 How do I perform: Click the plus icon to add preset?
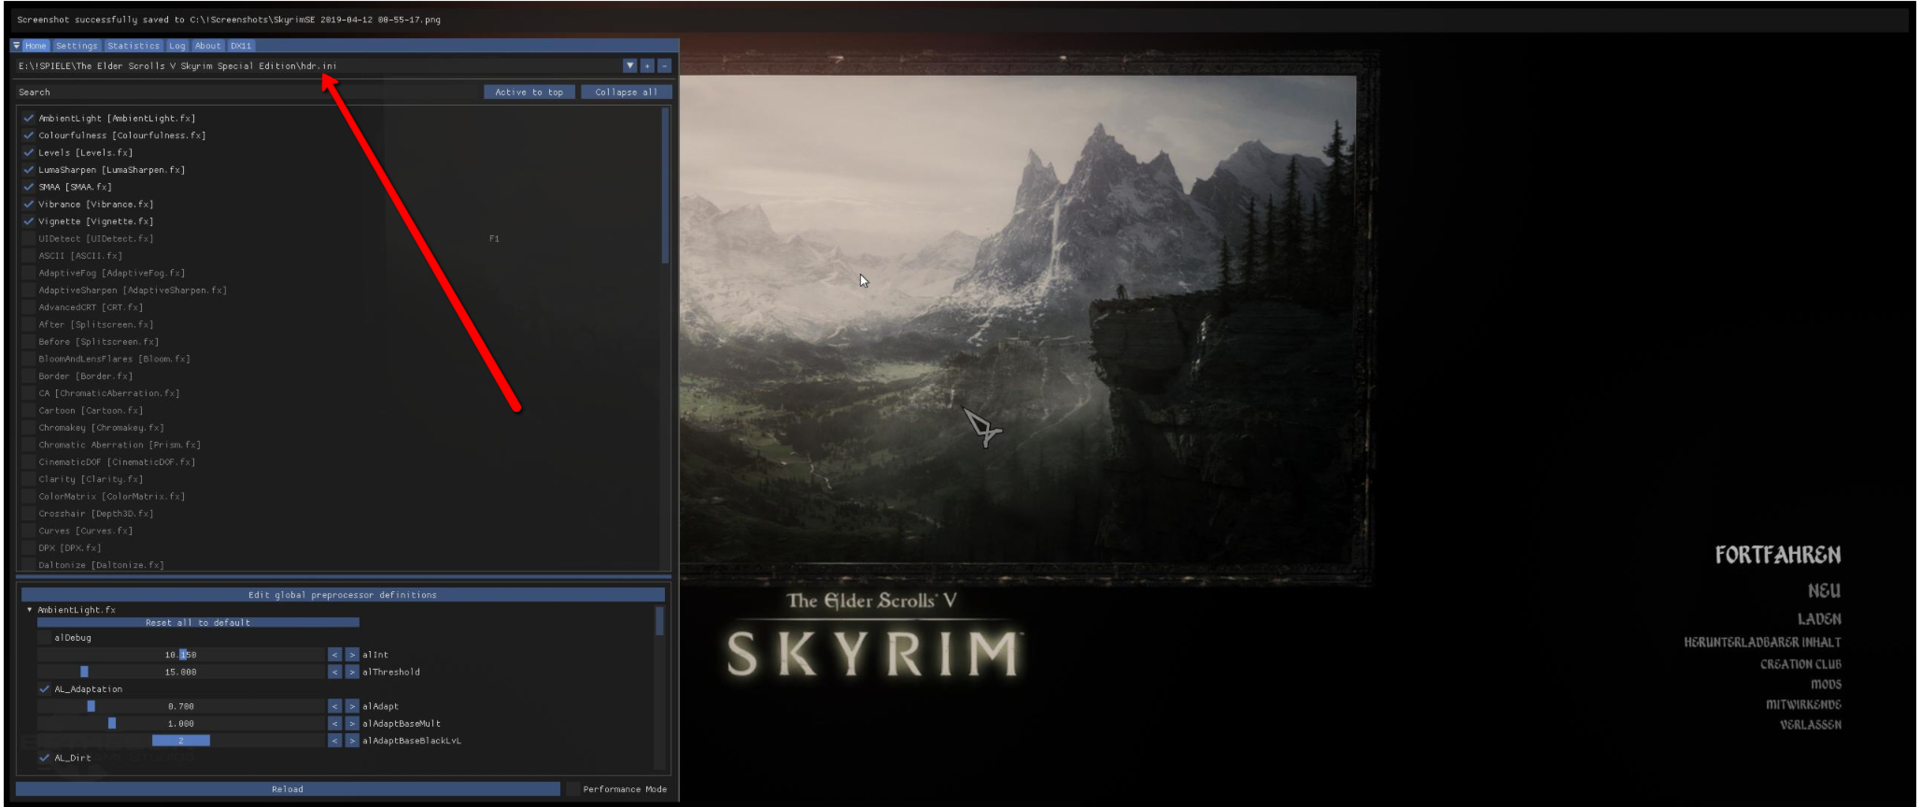point(647,66)
